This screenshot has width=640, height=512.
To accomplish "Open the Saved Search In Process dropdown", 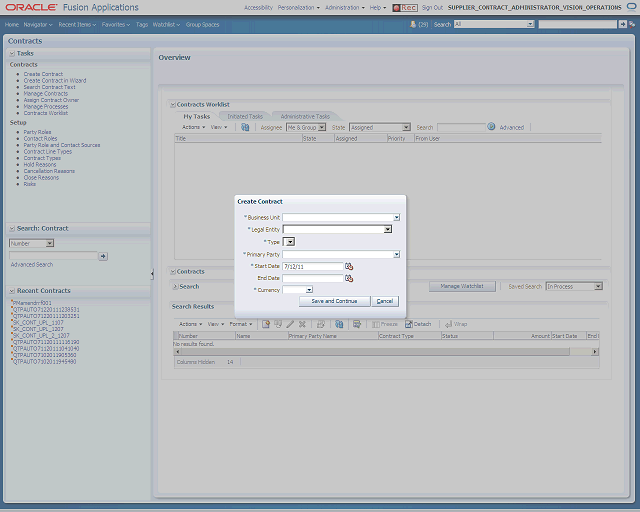I will [574, 287].
